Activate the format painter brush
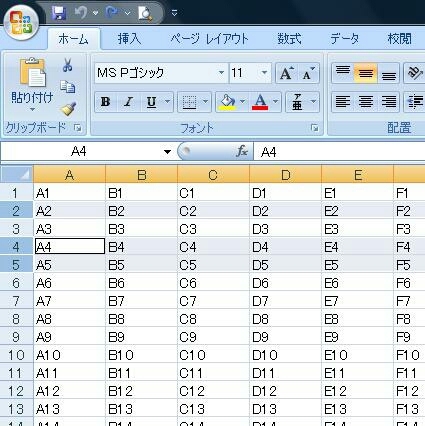 [x=68, y=109]
